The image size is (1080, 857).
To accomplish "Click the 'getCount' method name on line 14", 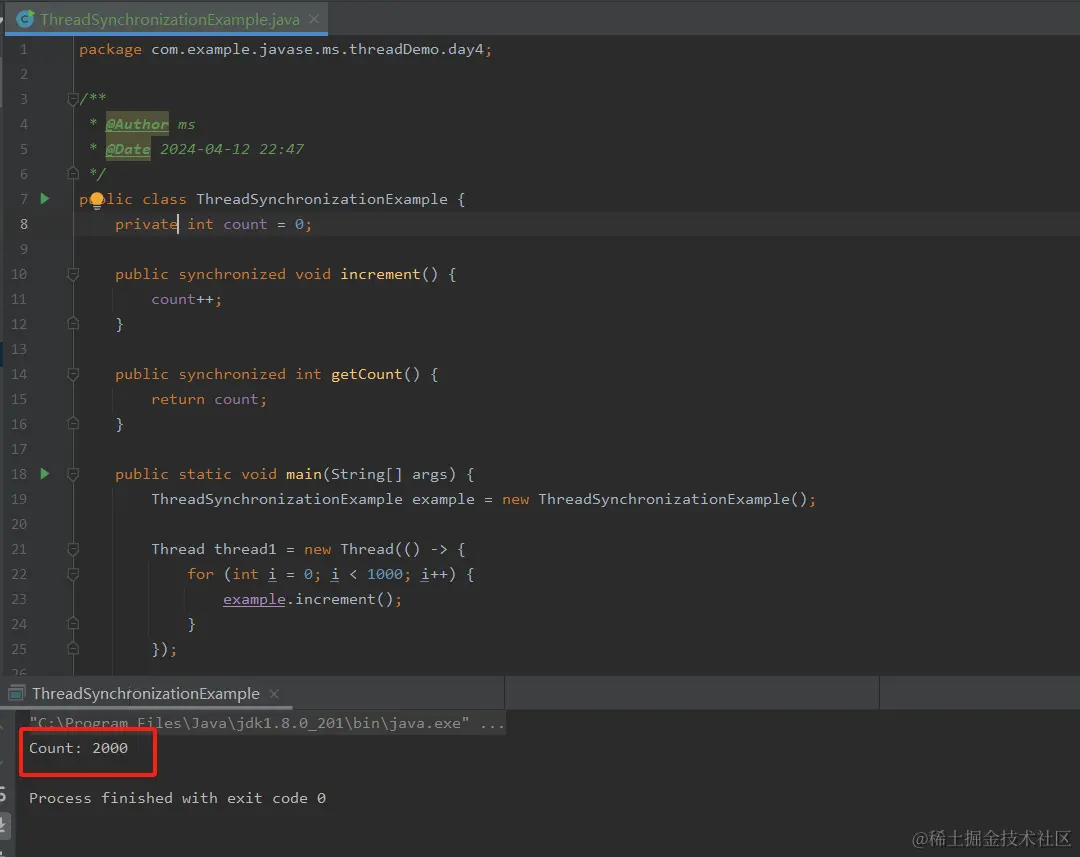I will point(366,374).
